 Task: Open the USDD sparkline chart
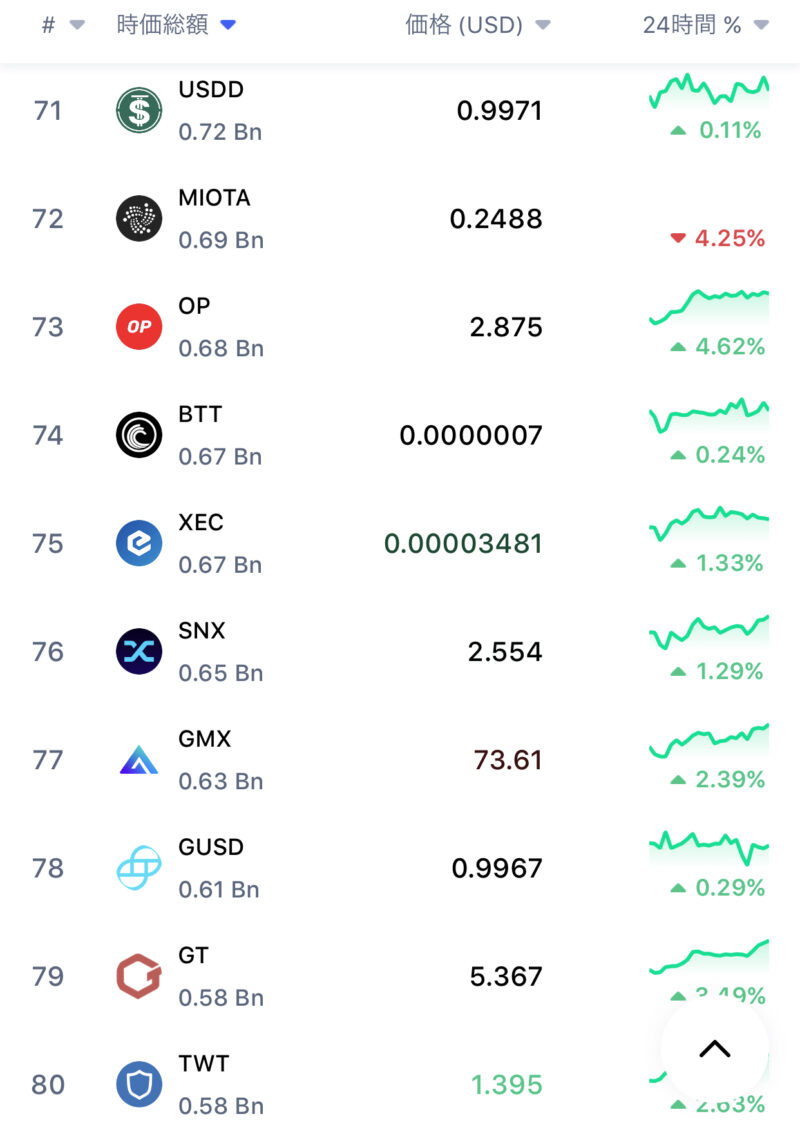pos(709,91)
